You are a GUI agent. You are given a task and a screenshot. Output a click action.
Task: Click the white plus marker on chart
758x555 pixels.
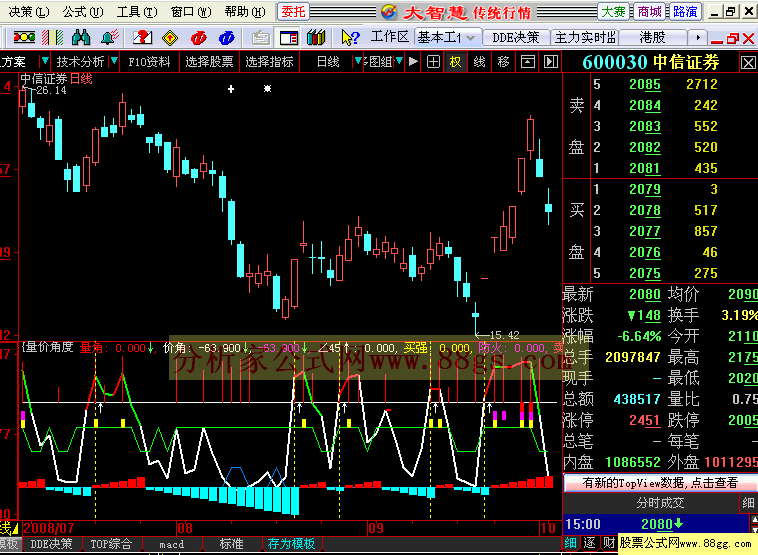pos(231,89)
